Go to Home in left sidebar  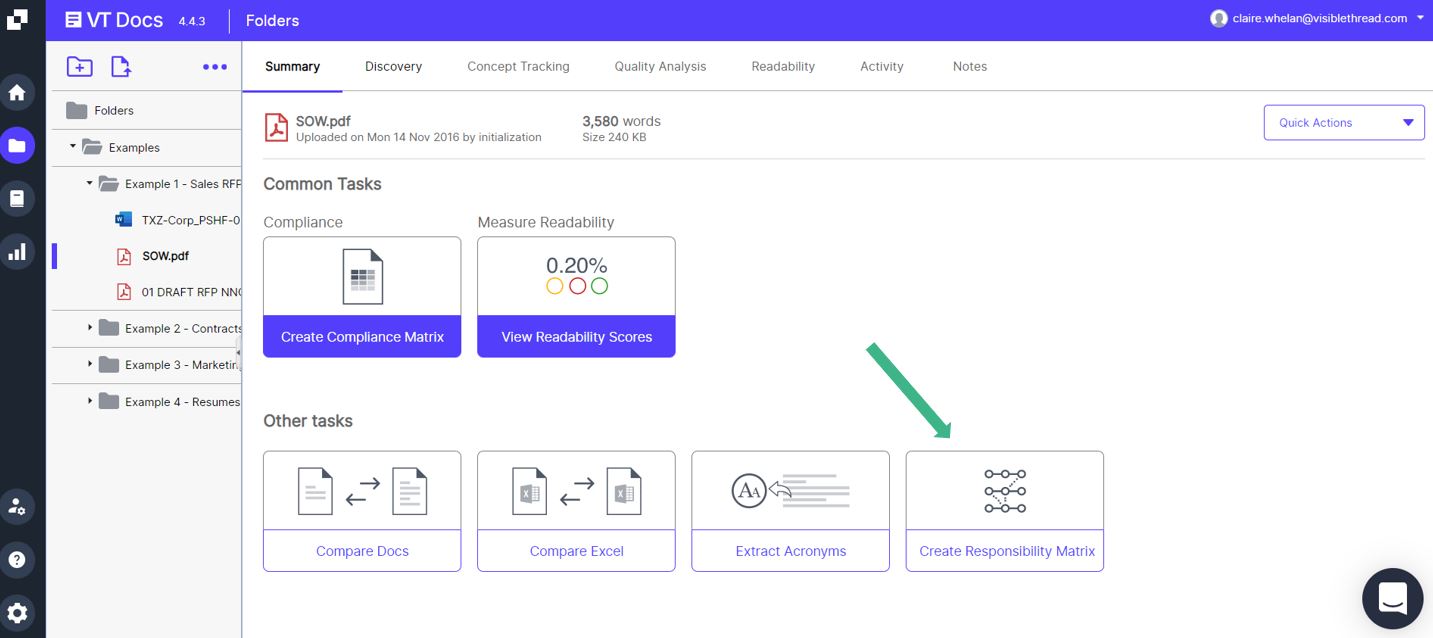[x=17, y=93]
